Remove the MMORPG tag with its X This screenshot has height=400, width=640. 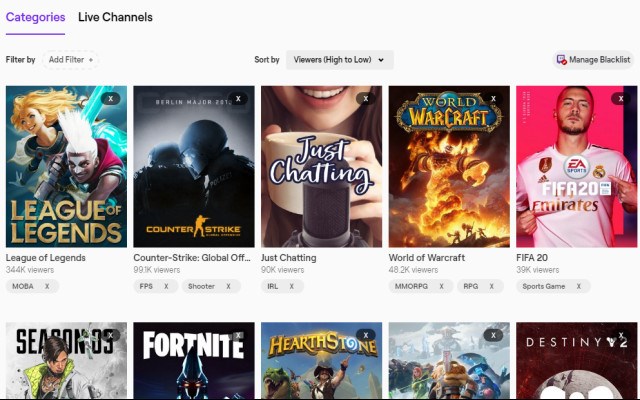441,286
